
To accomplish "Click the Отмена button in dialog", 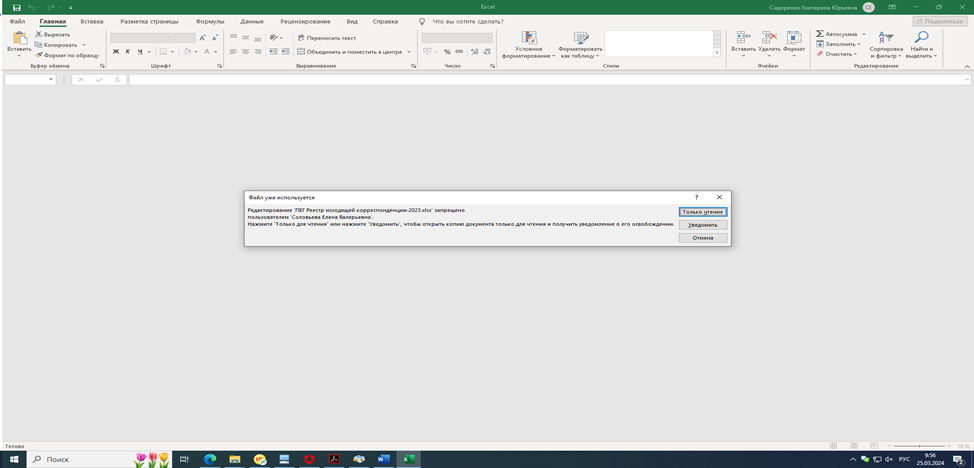I will click(703, 238).
